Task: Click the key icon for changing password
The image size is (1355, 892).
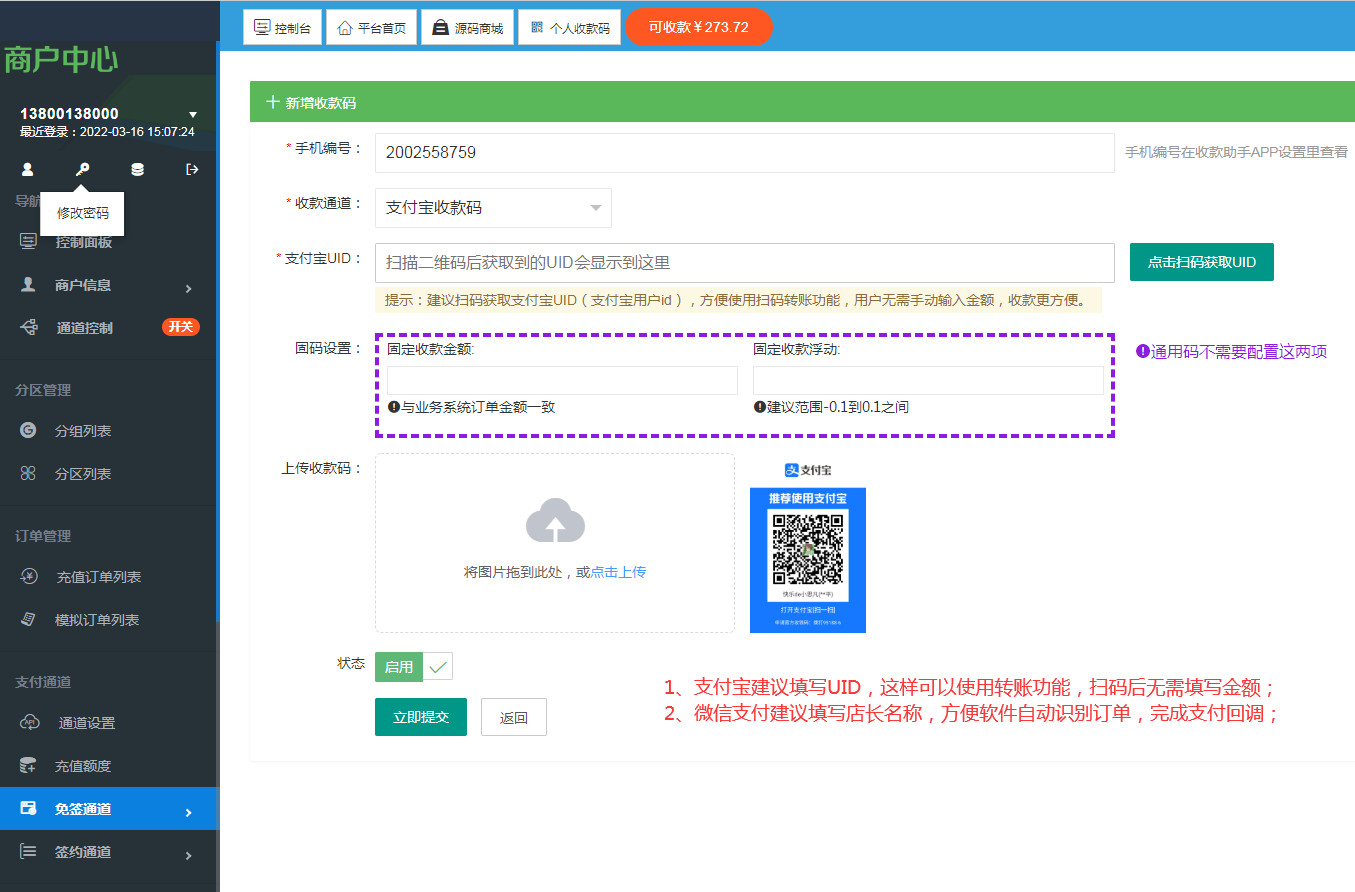Action: tap(82, 170)
